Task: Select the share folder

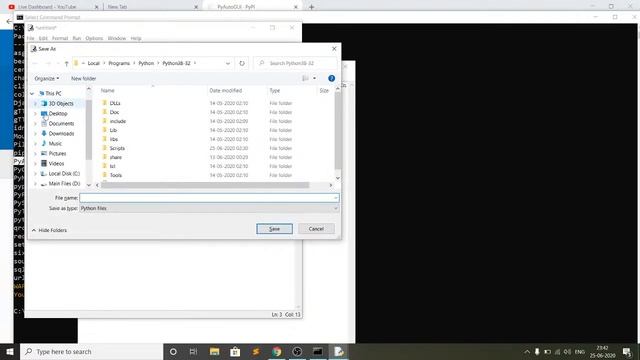Action: coord(116,157)
